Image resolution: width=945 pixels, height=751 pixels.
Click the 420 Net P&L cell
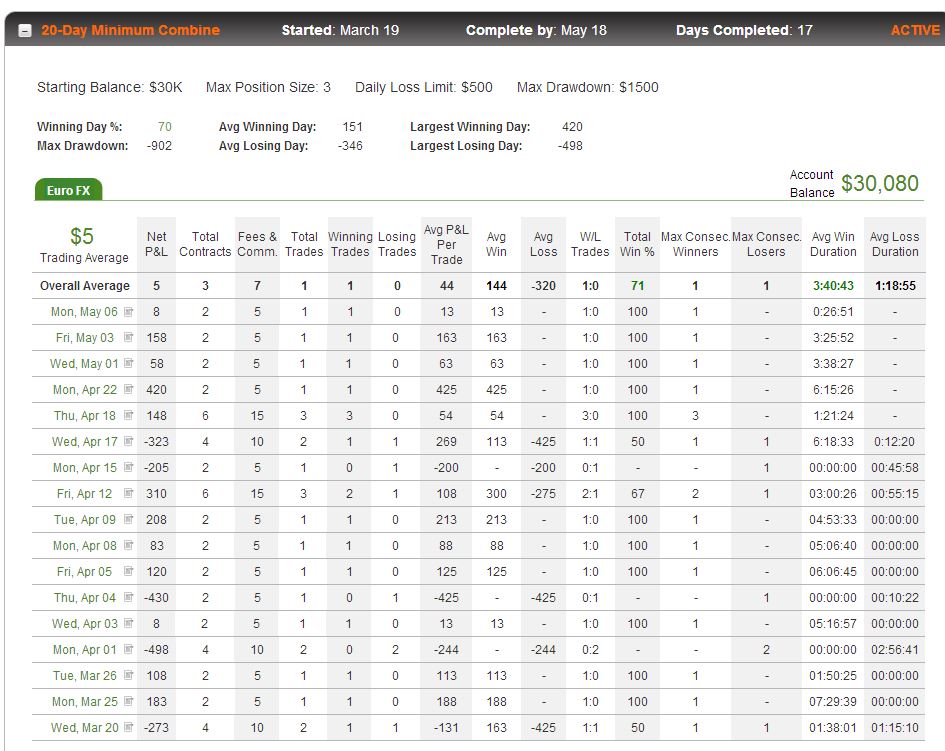coord(156,390)
